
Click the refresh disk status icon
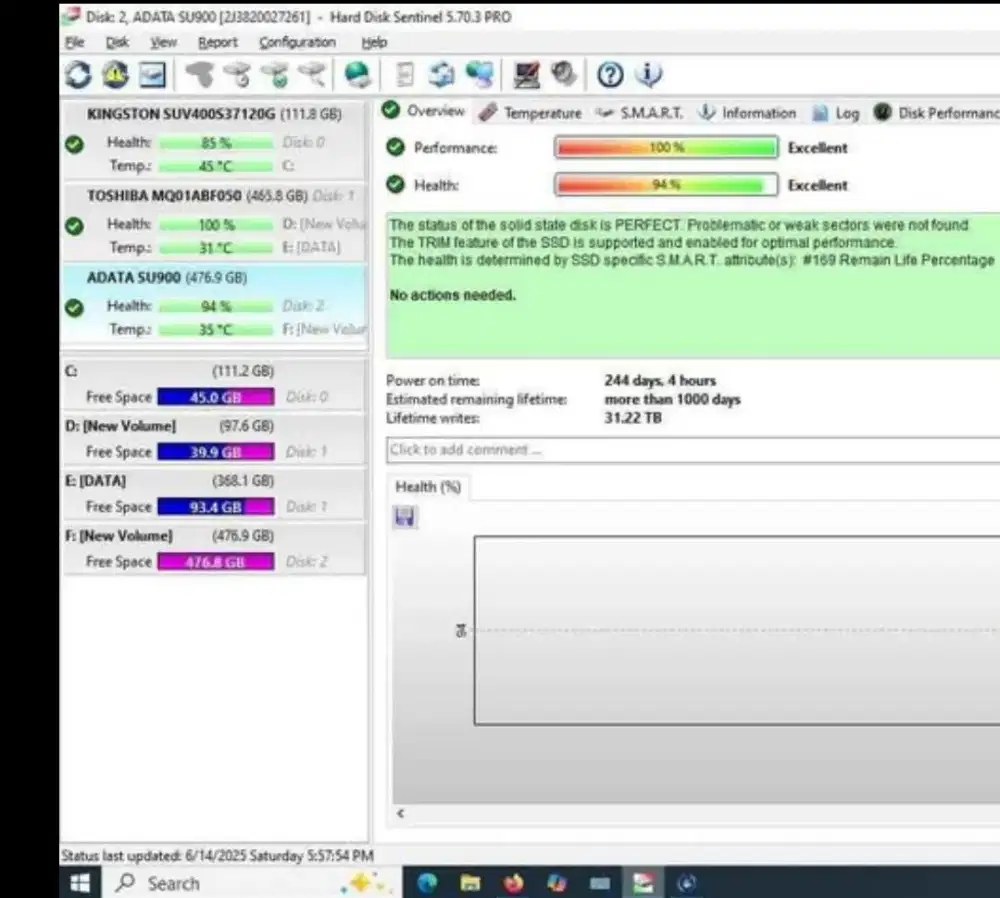click(79, 74)
